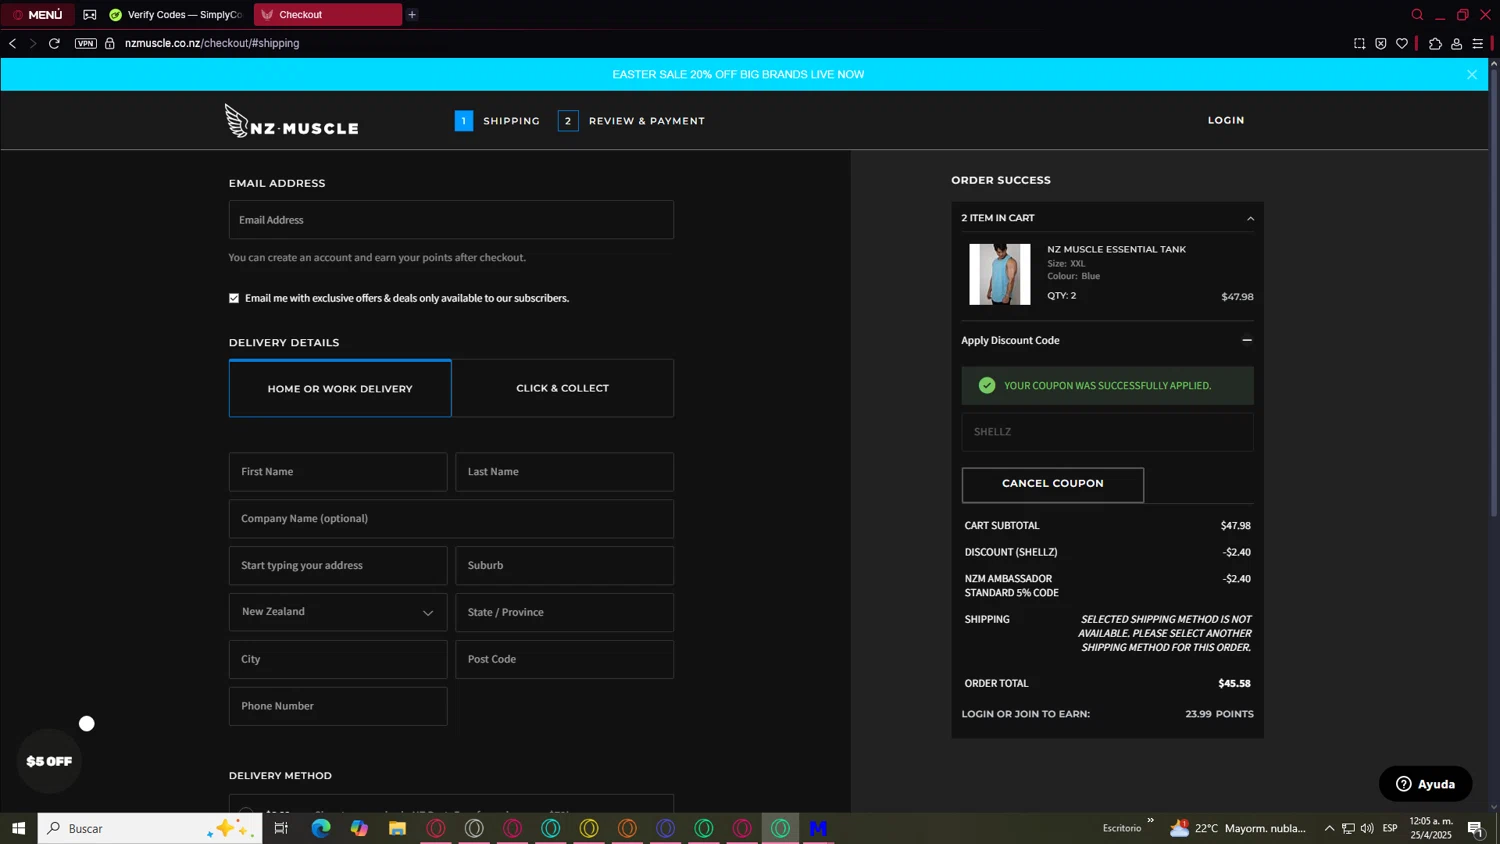Open Task View on the taskbar

[x=281, y=829]
